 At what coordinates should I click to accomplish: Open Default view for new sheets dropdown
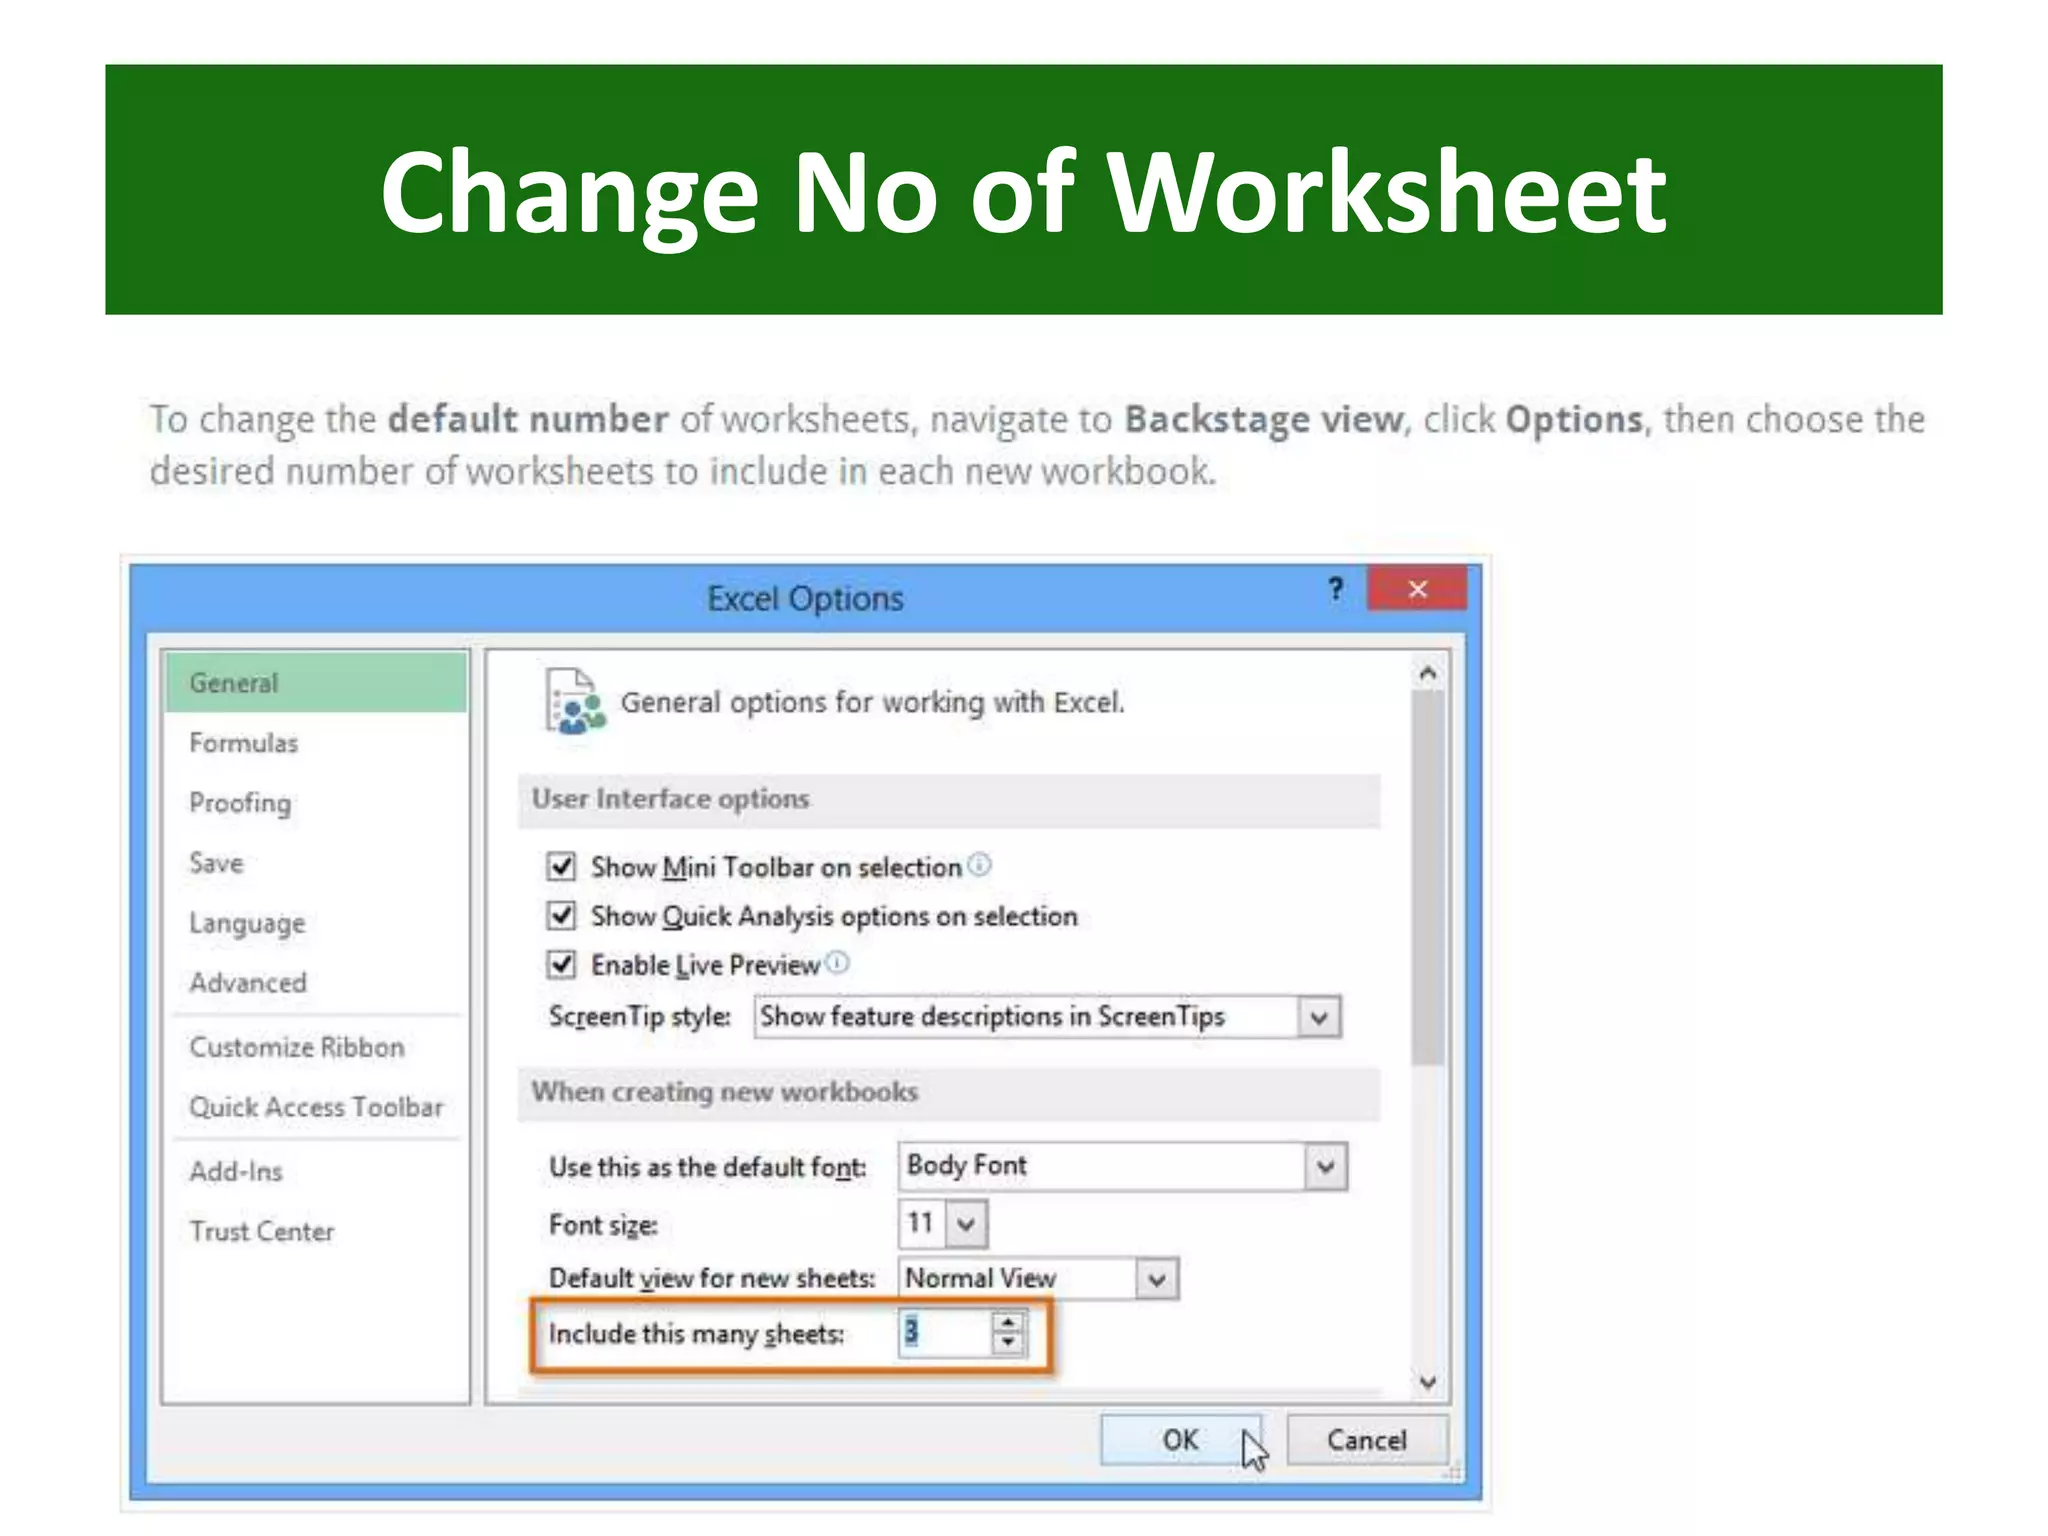pos(1157,1279)
